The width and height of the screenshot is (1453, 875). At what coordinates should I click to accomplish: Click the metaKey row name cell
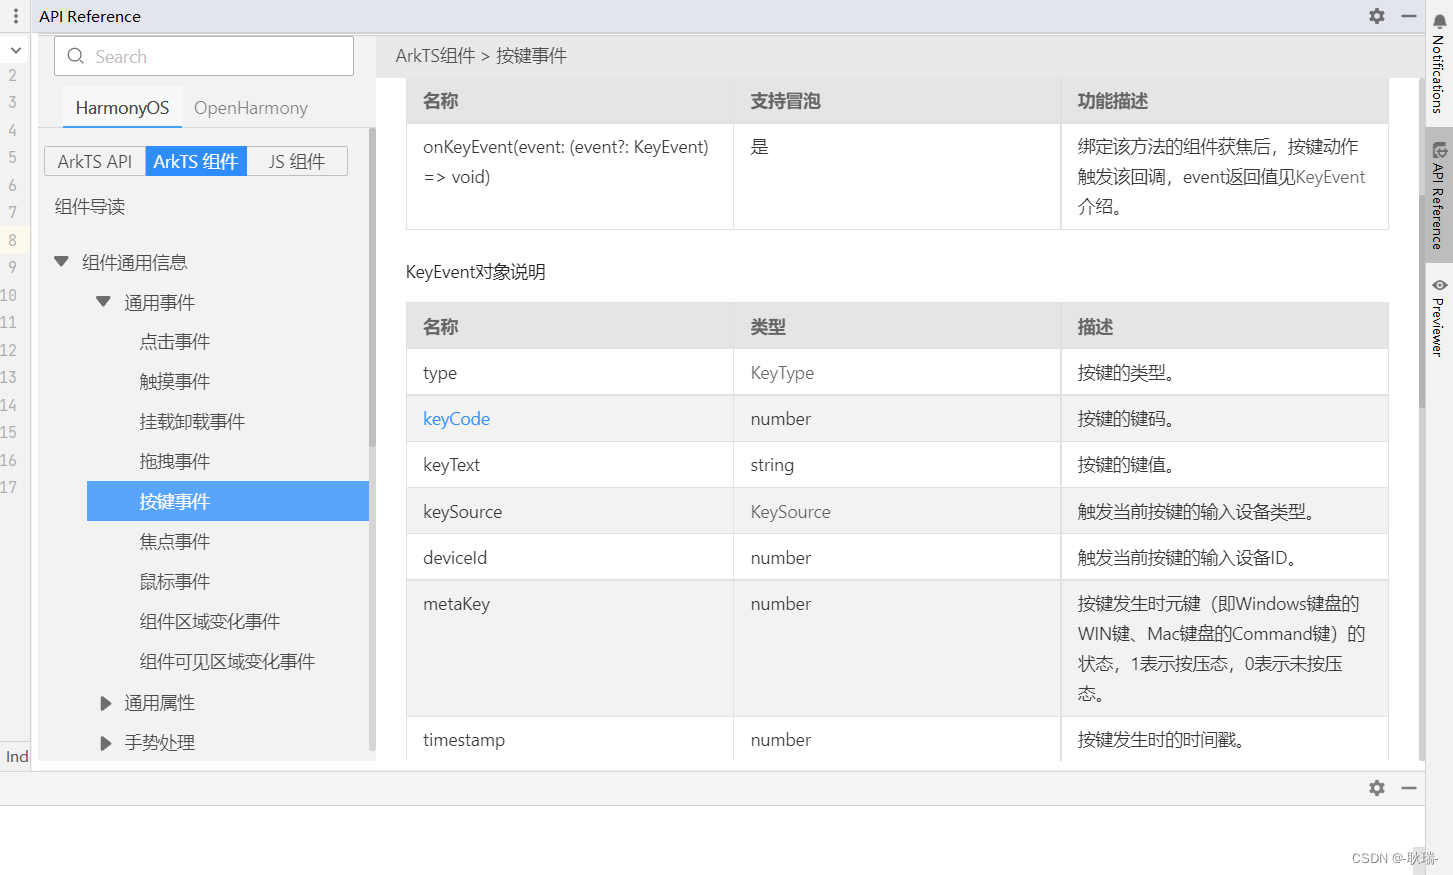570,649
